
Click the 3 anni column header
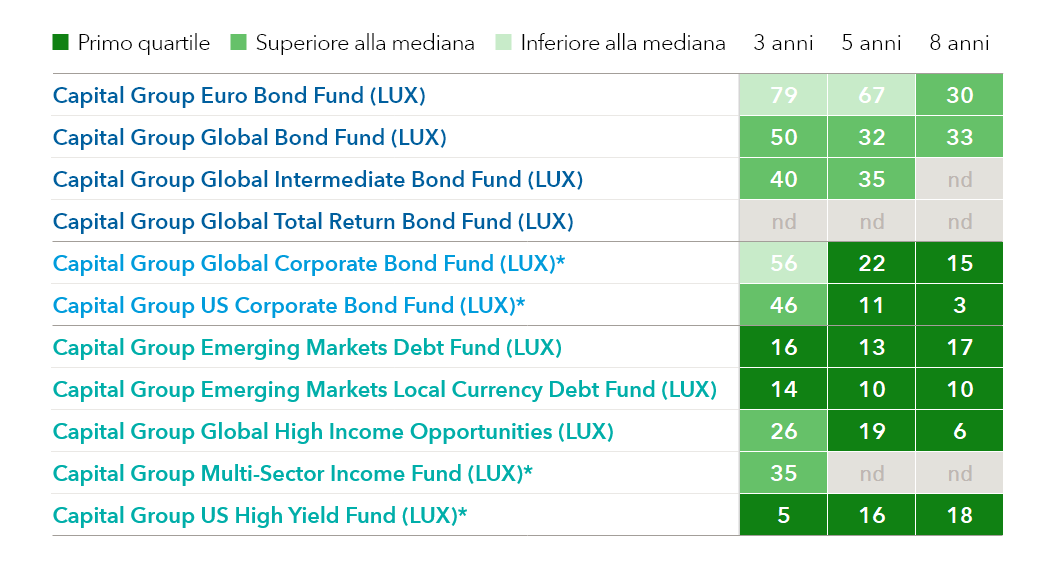tap(783, 43)
